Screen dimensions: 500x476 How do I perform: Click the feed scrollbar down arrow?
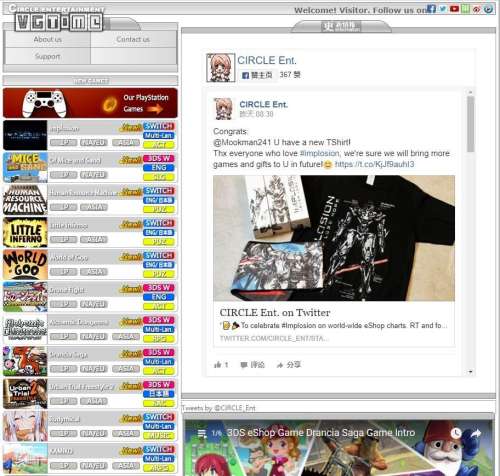[x=470, y=371]
